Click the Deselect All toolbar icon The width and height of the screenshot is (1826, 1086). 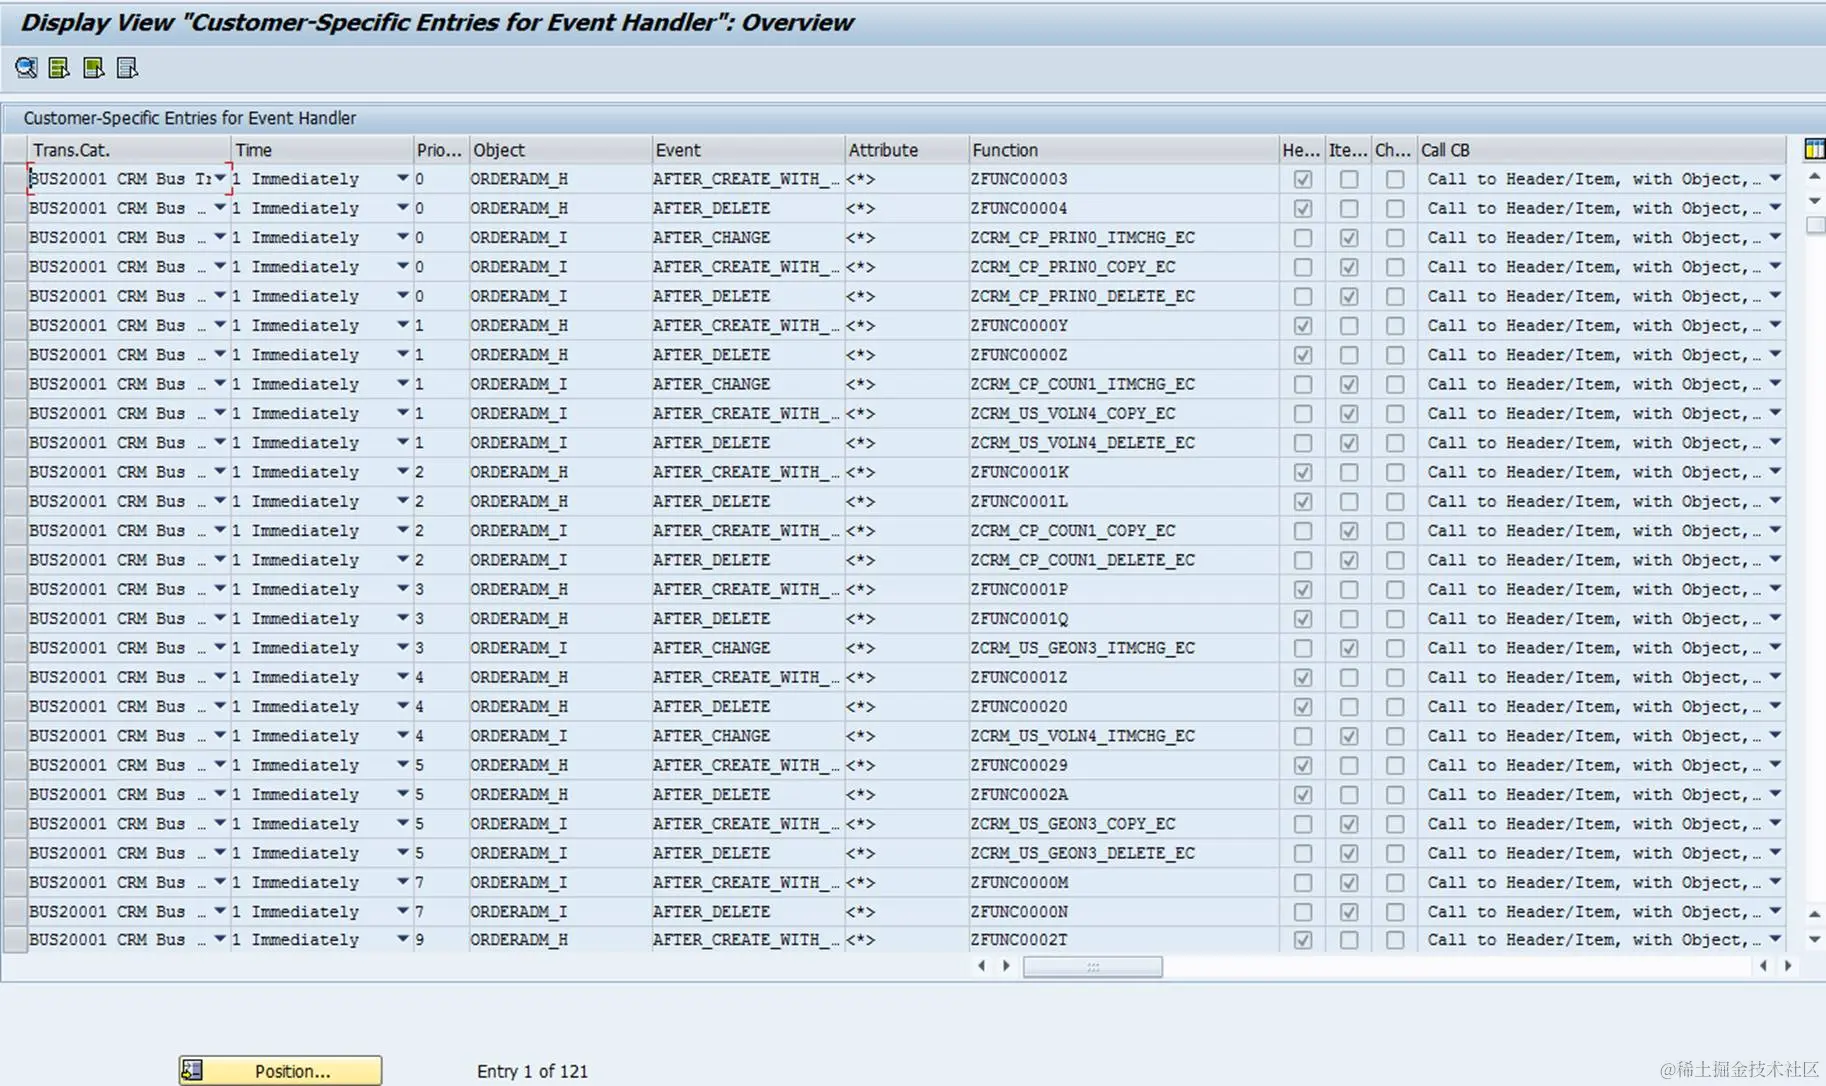click(127, 68)
